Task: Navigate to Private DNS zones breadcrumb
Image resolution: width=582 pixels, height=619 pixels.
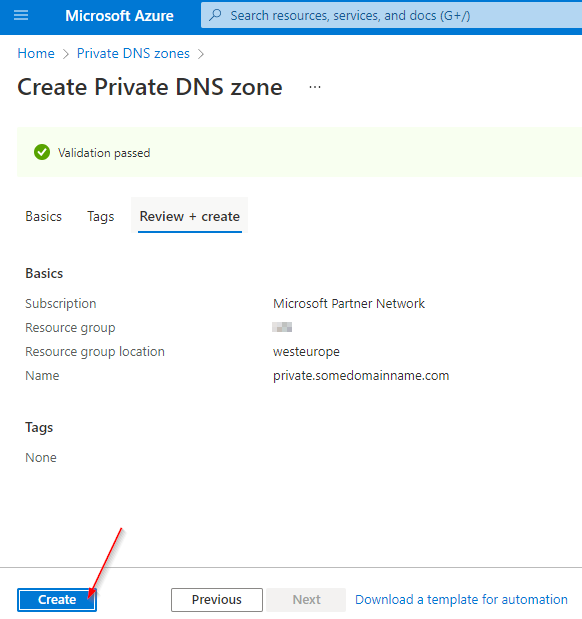Action: (133, 53)
